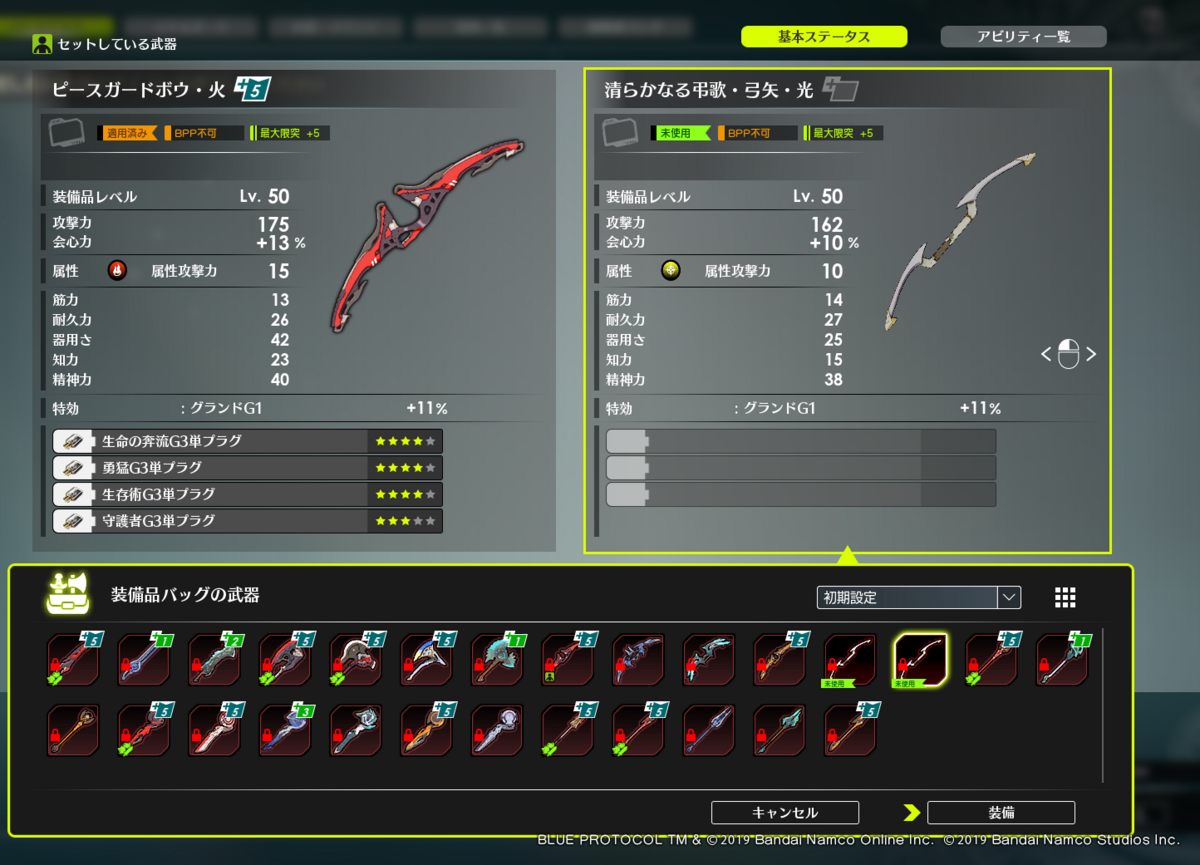Select the 生命の奔流G3単プラグ row
Screen dimensions: 1200x865
pyautogui.click(x=247, y=441)
